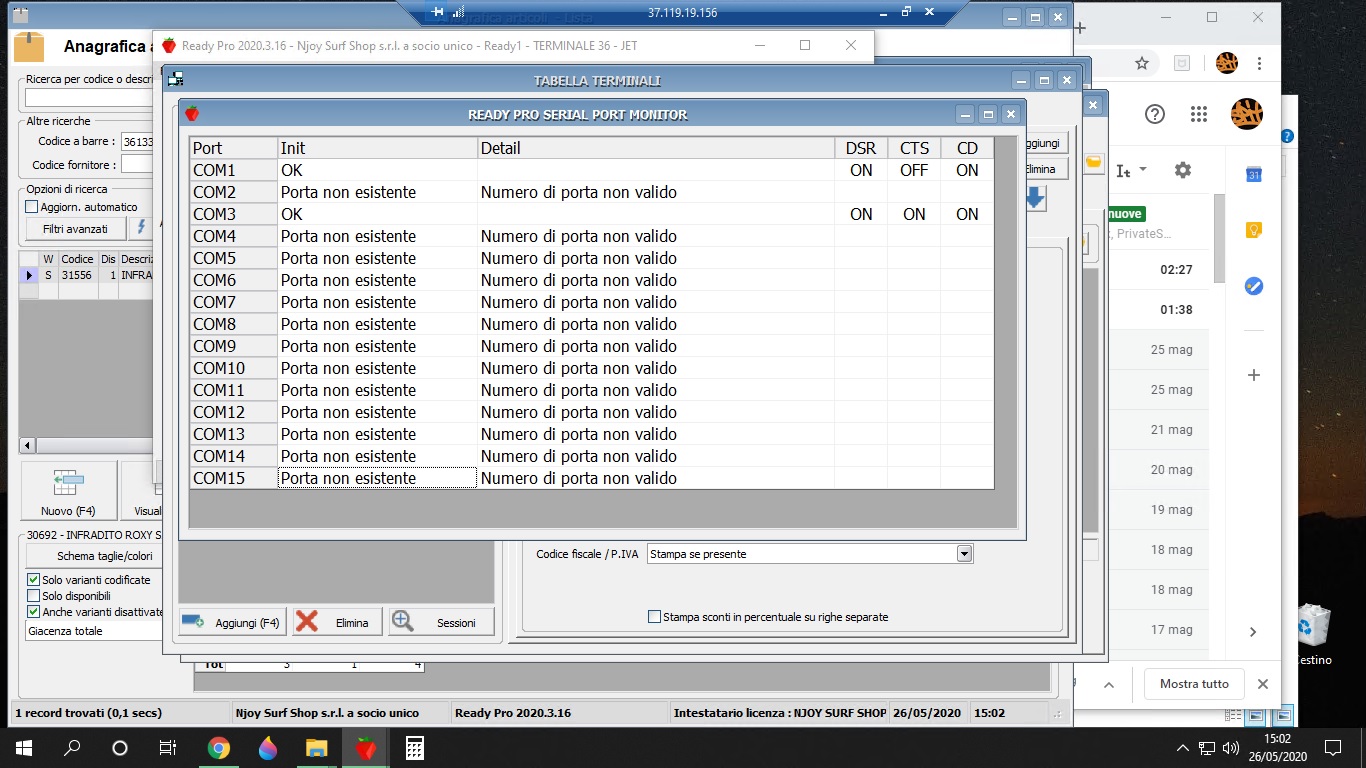Screen dimensions: 1366x768
Task: Open the Codice fiscale / P.IVA dropdown
Action: [964, 554]
